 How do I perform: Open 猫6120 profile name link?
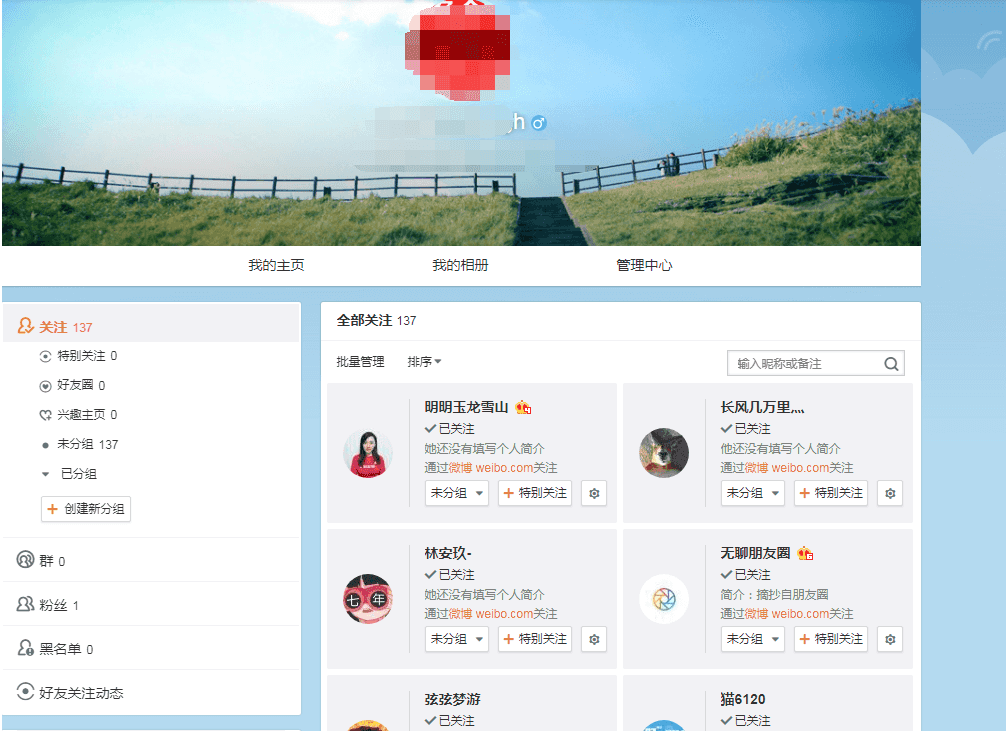tap(743, 700)
